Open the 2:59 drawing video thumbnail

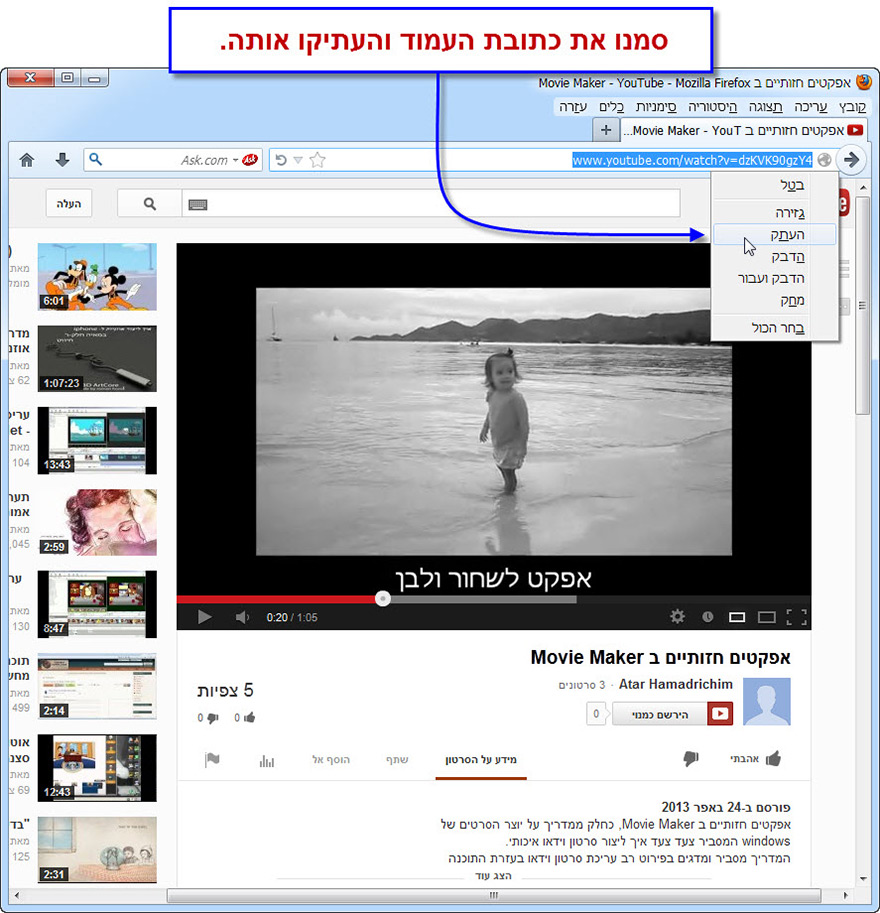[x=97, y=522]
